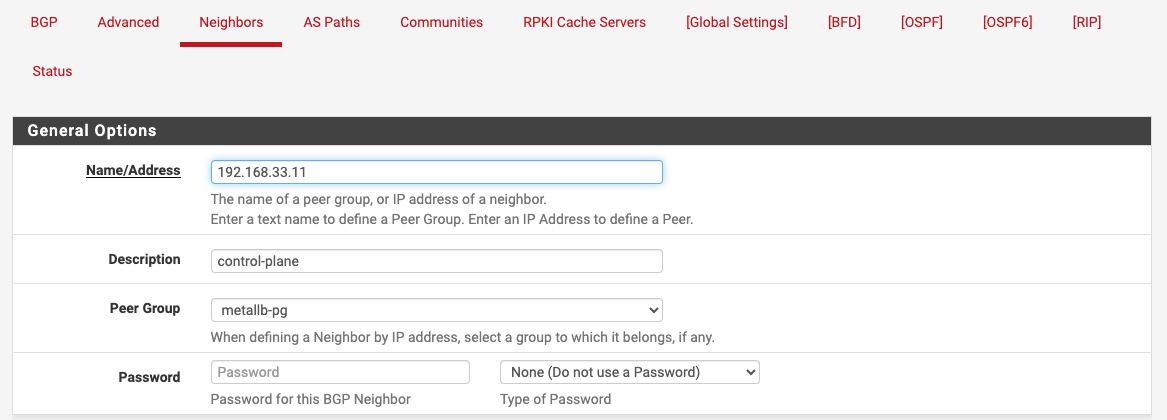The image size is (1167, 420).
Task: Navigate to the BFD tab
Action: pos(844,22)
